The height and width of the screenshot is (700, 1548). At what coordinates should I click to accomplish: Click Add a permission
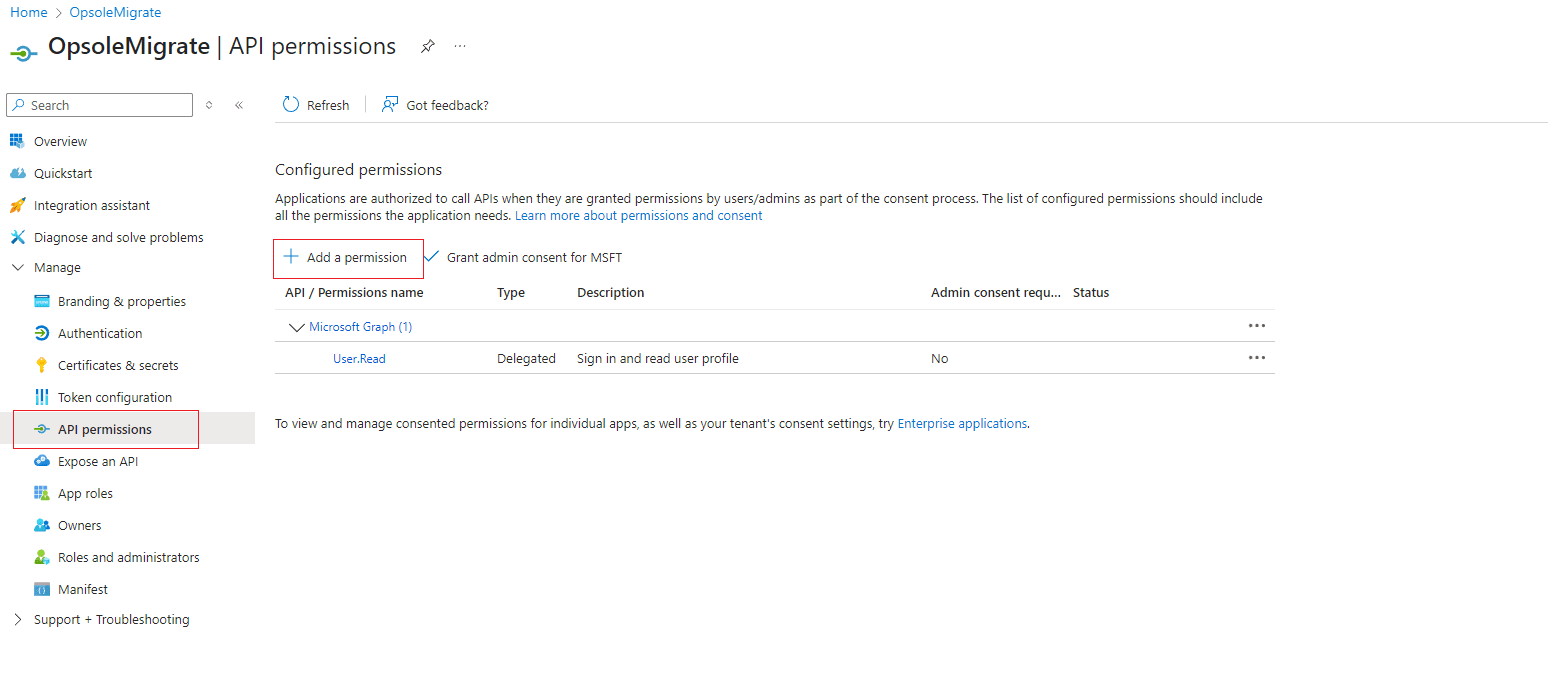(x=348, y=258)
